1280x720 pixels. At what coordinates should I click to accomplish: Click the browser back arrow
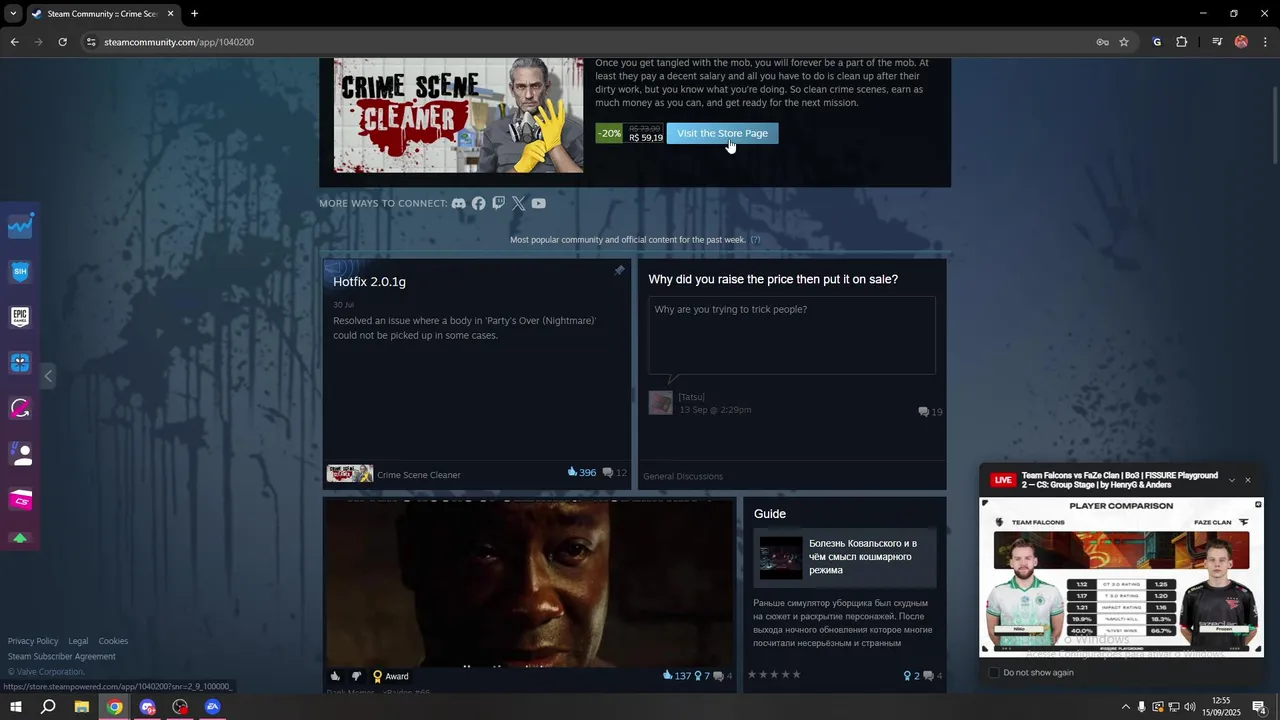pyautogui.click(x=14, y=42)
